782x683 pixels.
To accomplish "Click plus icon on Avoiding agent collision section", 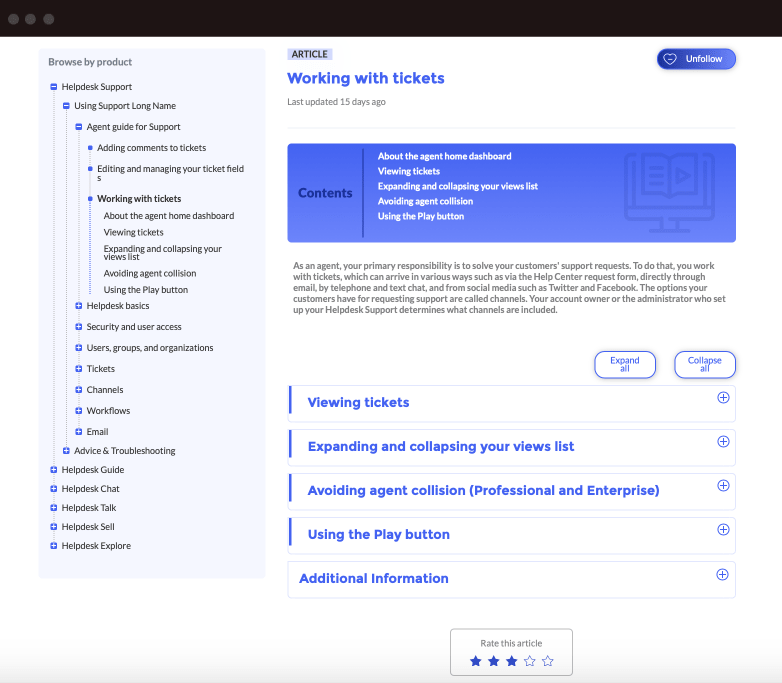I will click(723, 485).
